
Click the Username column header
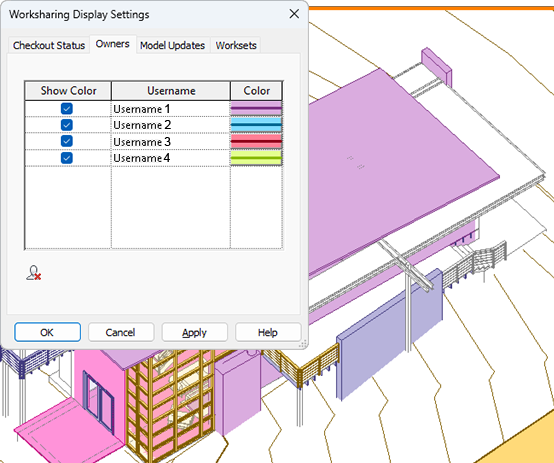(171, 91)
